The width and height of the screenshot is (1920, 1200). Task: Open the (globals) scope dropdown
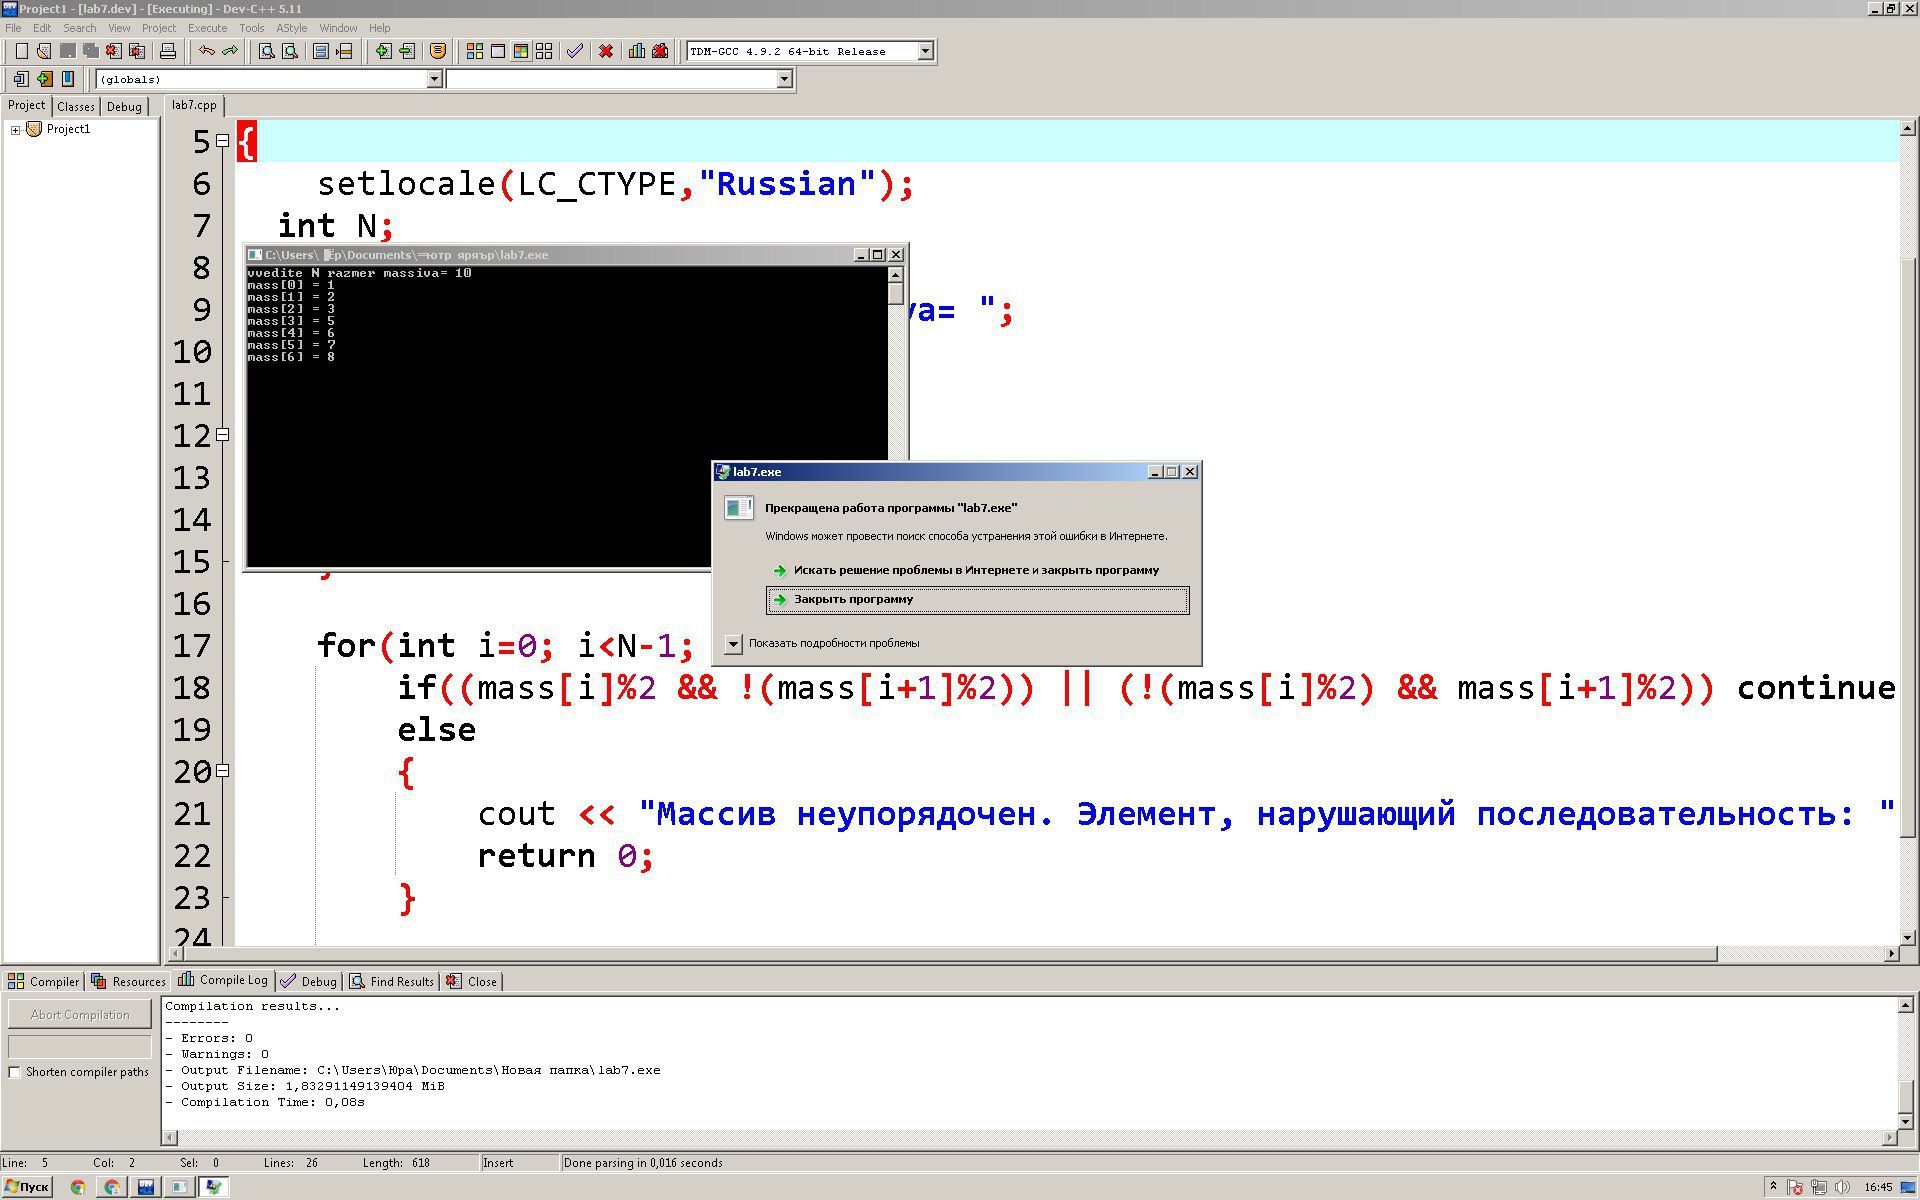(x=434, y=79)
